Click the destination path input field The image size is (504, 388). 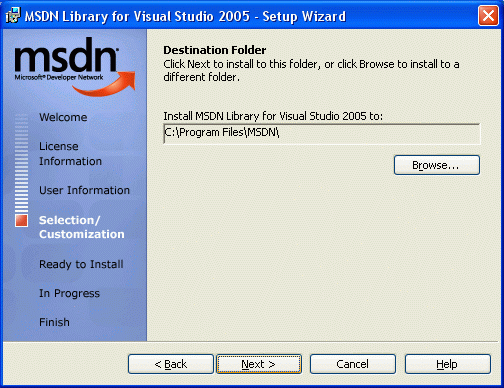pyautogui.click(x=322, y=133)
